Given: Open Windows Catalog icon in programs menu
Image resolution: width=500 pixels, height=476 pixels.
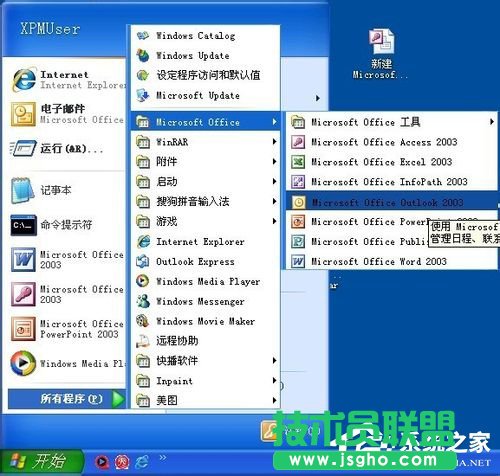Looking at the screenshot, I should click(143, 36).
